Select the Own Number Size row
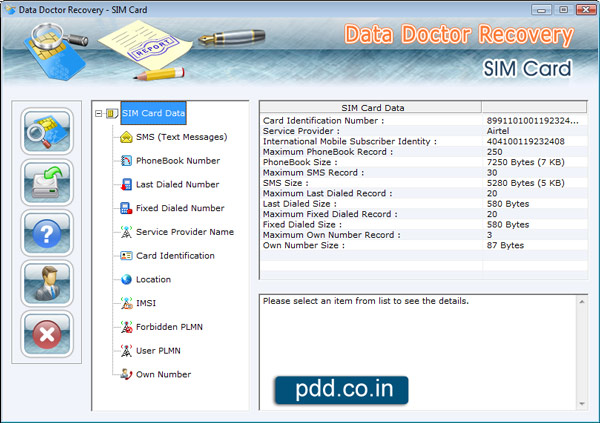600x423 pixels. 424,245
